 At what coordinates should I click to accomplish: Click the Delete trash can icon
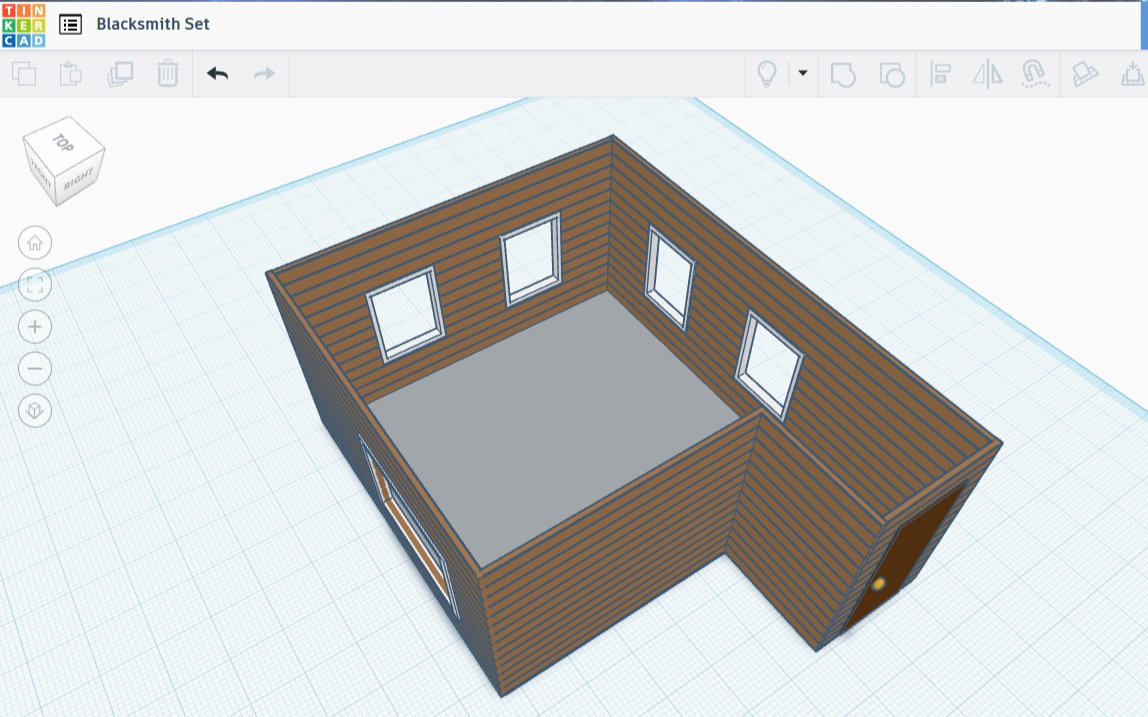point(168,74)
